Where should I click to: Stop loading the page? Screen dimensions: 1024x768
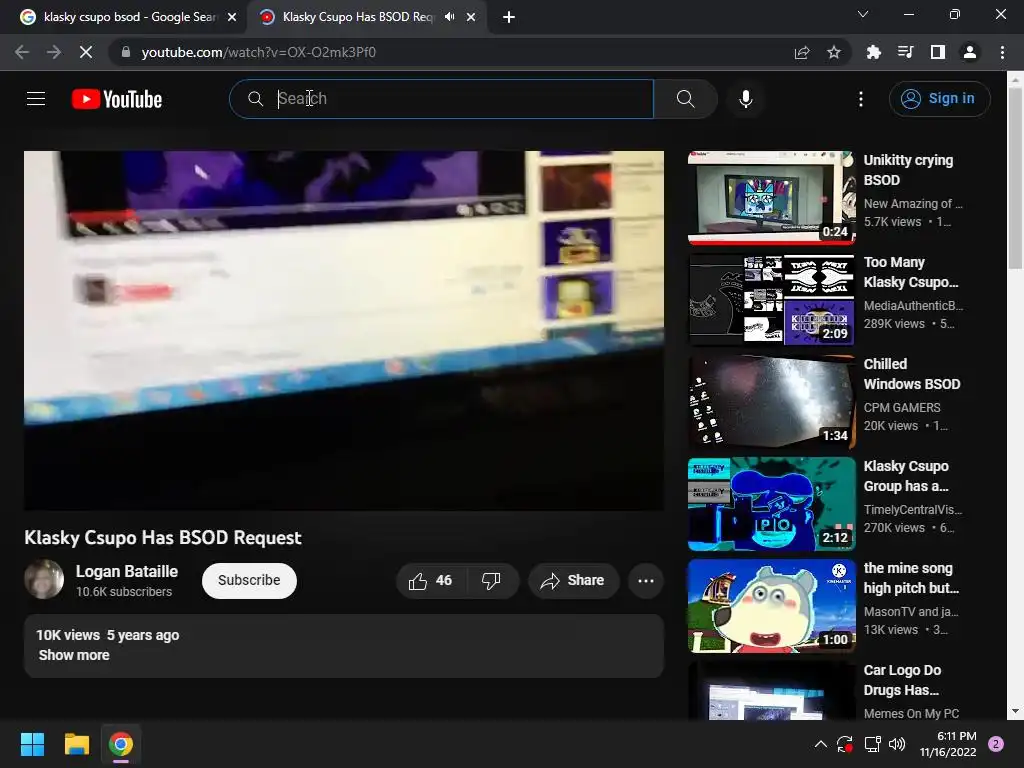86,52
